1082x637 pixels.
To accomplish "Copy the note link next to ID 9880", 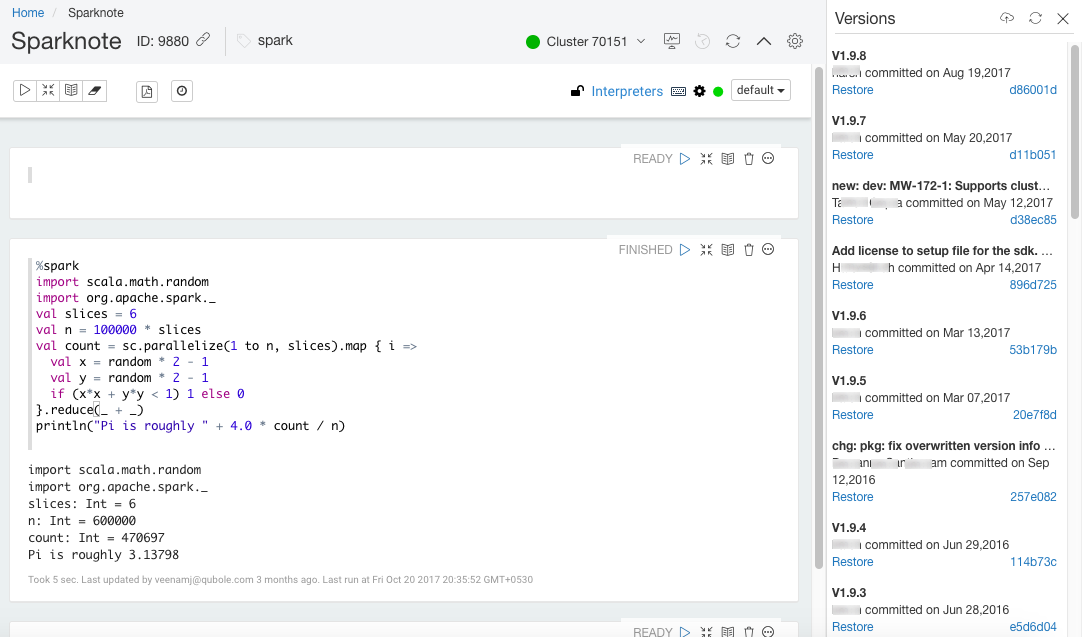I will (203, 40).
